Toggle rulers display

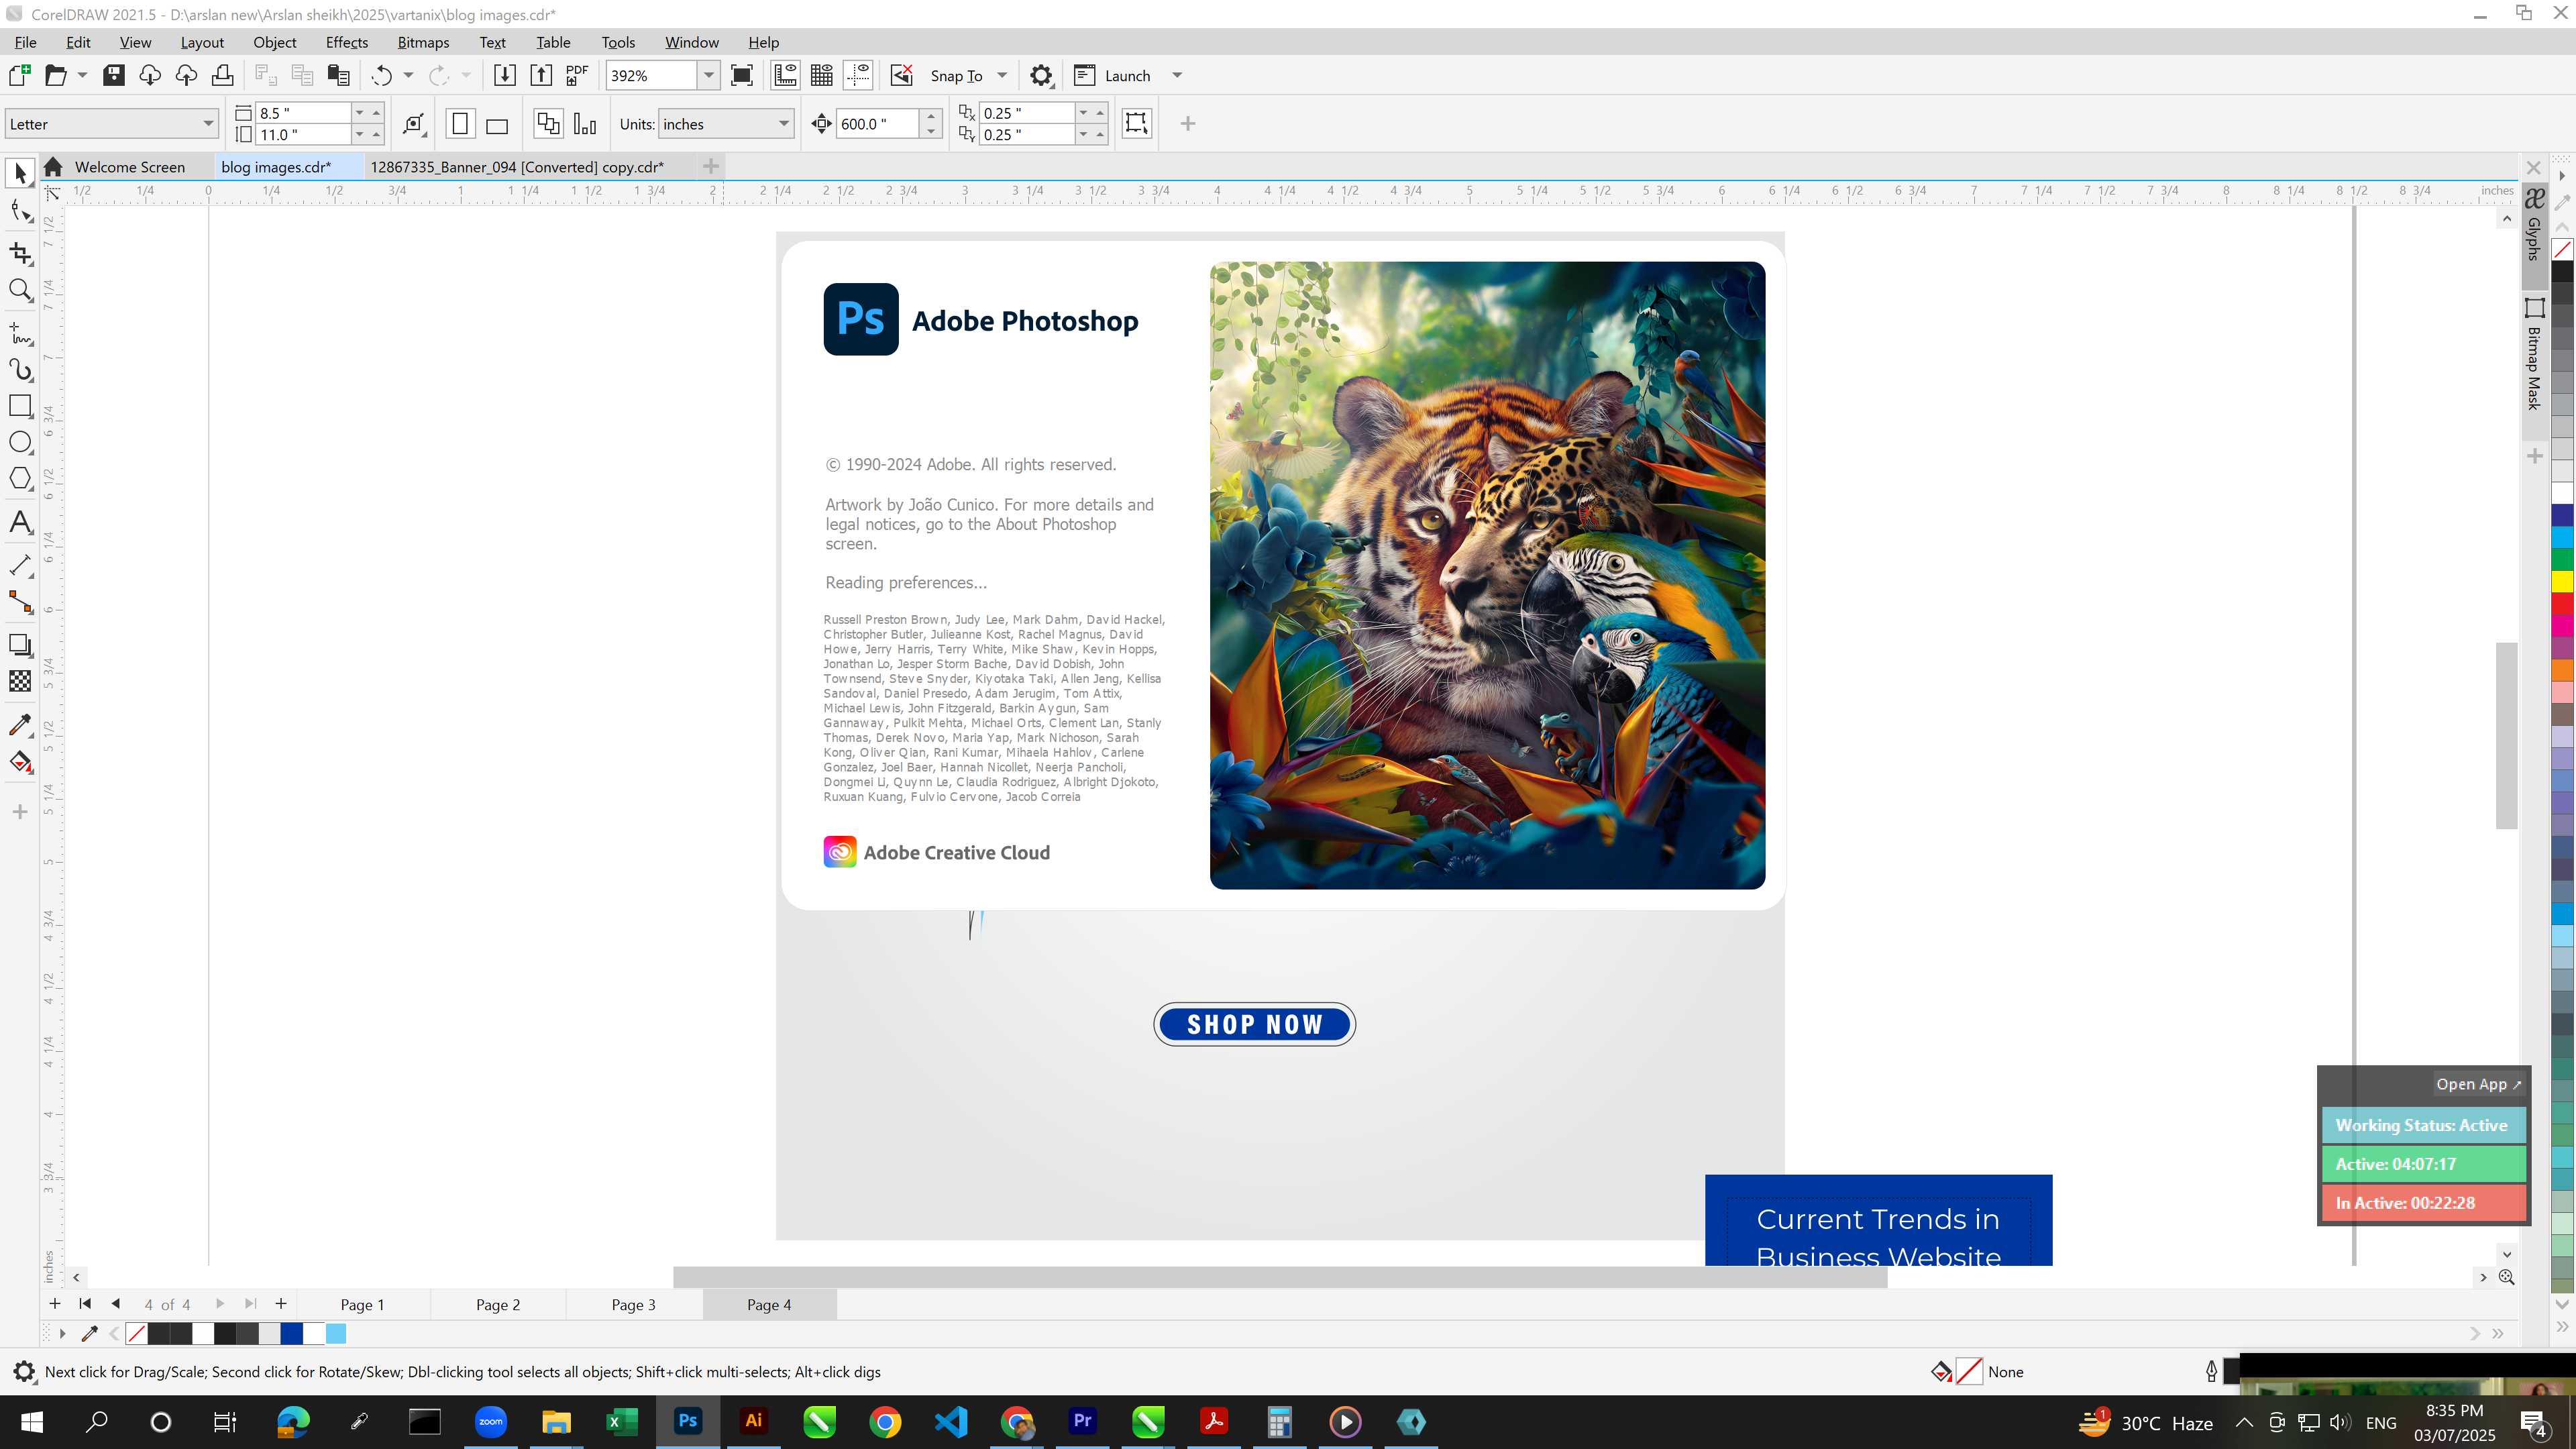pos(786,75)
